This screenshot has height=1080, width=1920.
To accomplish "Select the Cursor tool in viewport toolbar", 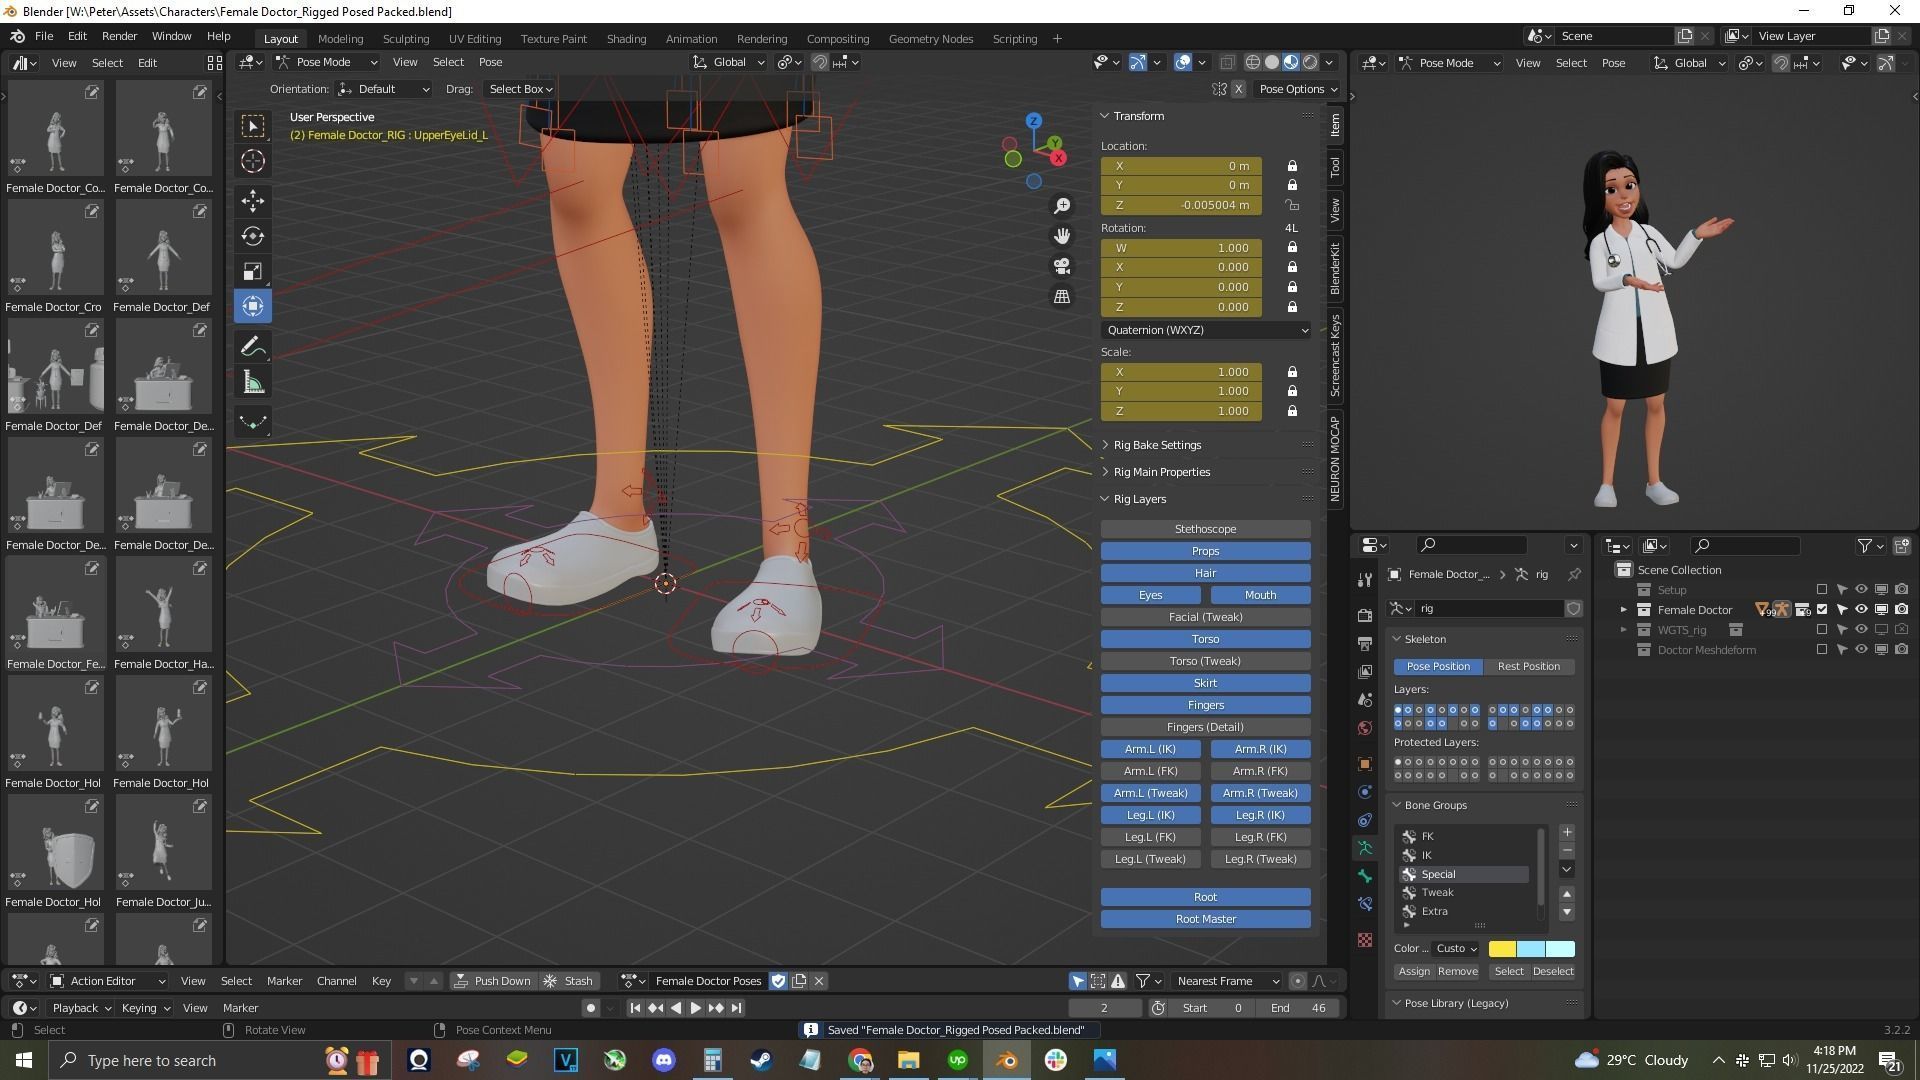I will pos(253,161).
